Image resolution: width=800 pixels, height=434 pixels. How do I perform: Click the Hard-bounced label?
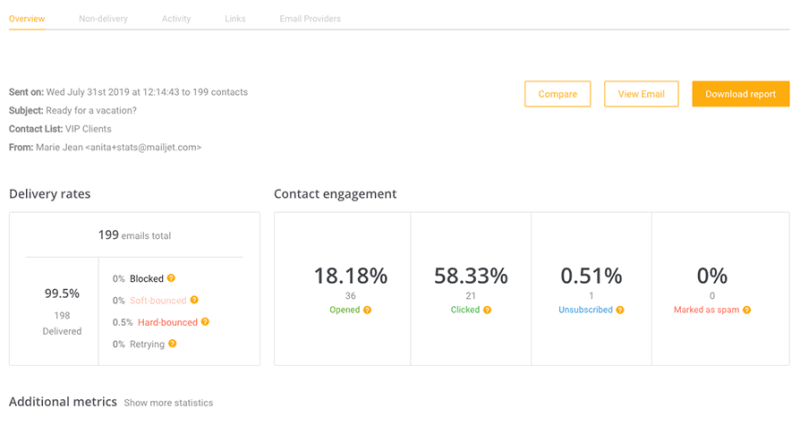165,322
